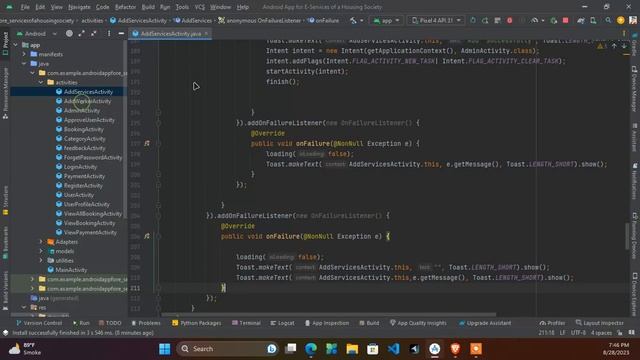Image resolution: width=640 pixels, height=360 pixels.
Task: Click the yellow account avatar icon
Action: (x=620, y=20)
